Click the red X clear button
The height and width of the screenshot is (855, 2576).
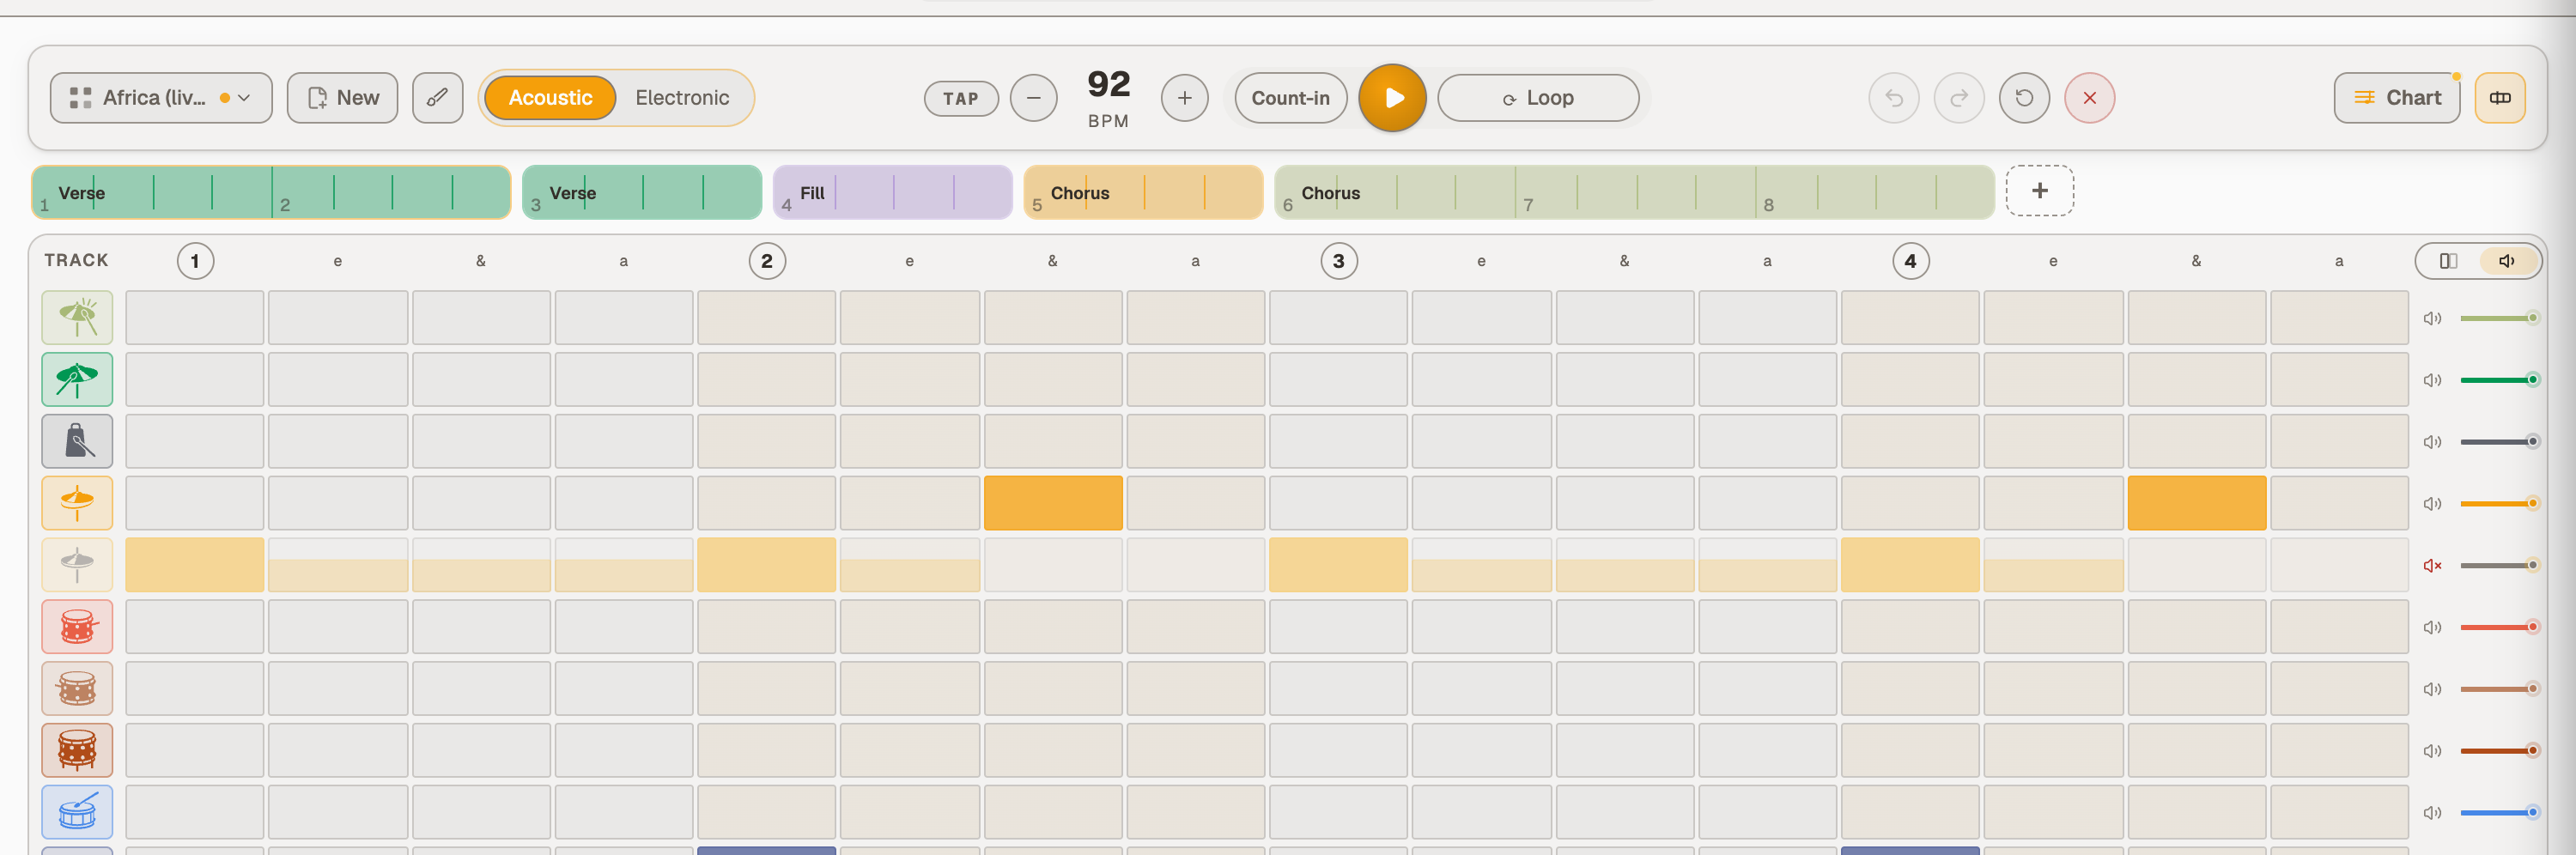click(2089, 98)
